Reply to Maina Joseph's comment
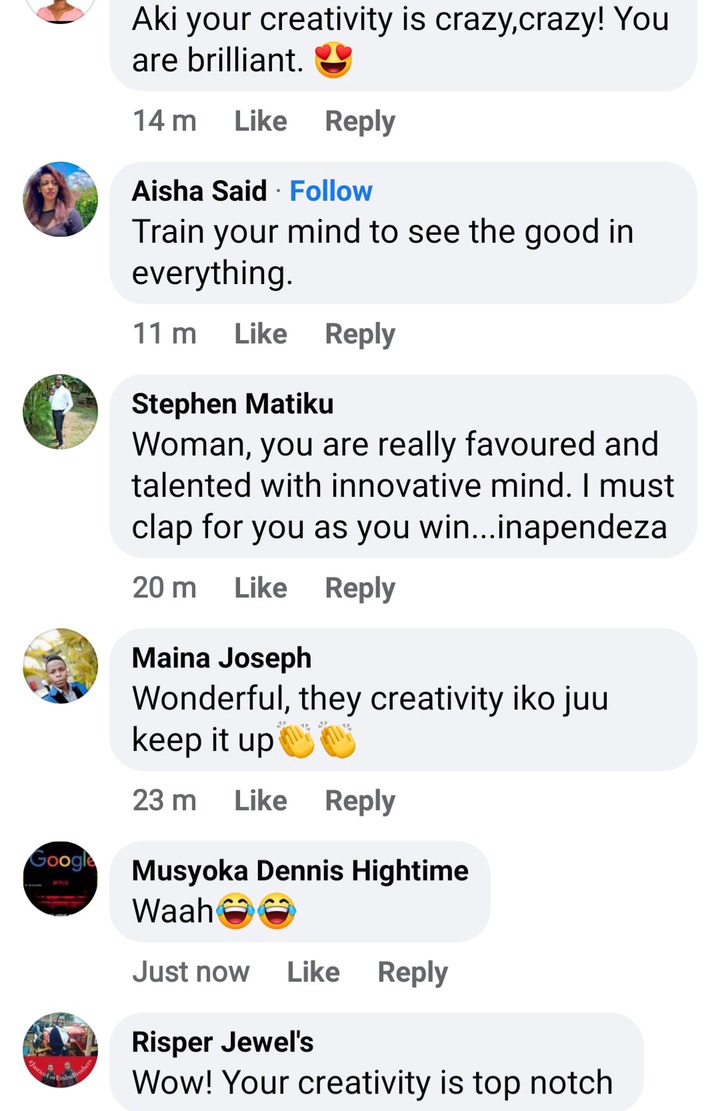Screen dimensions: 720x1111 (x=360, y=801)
